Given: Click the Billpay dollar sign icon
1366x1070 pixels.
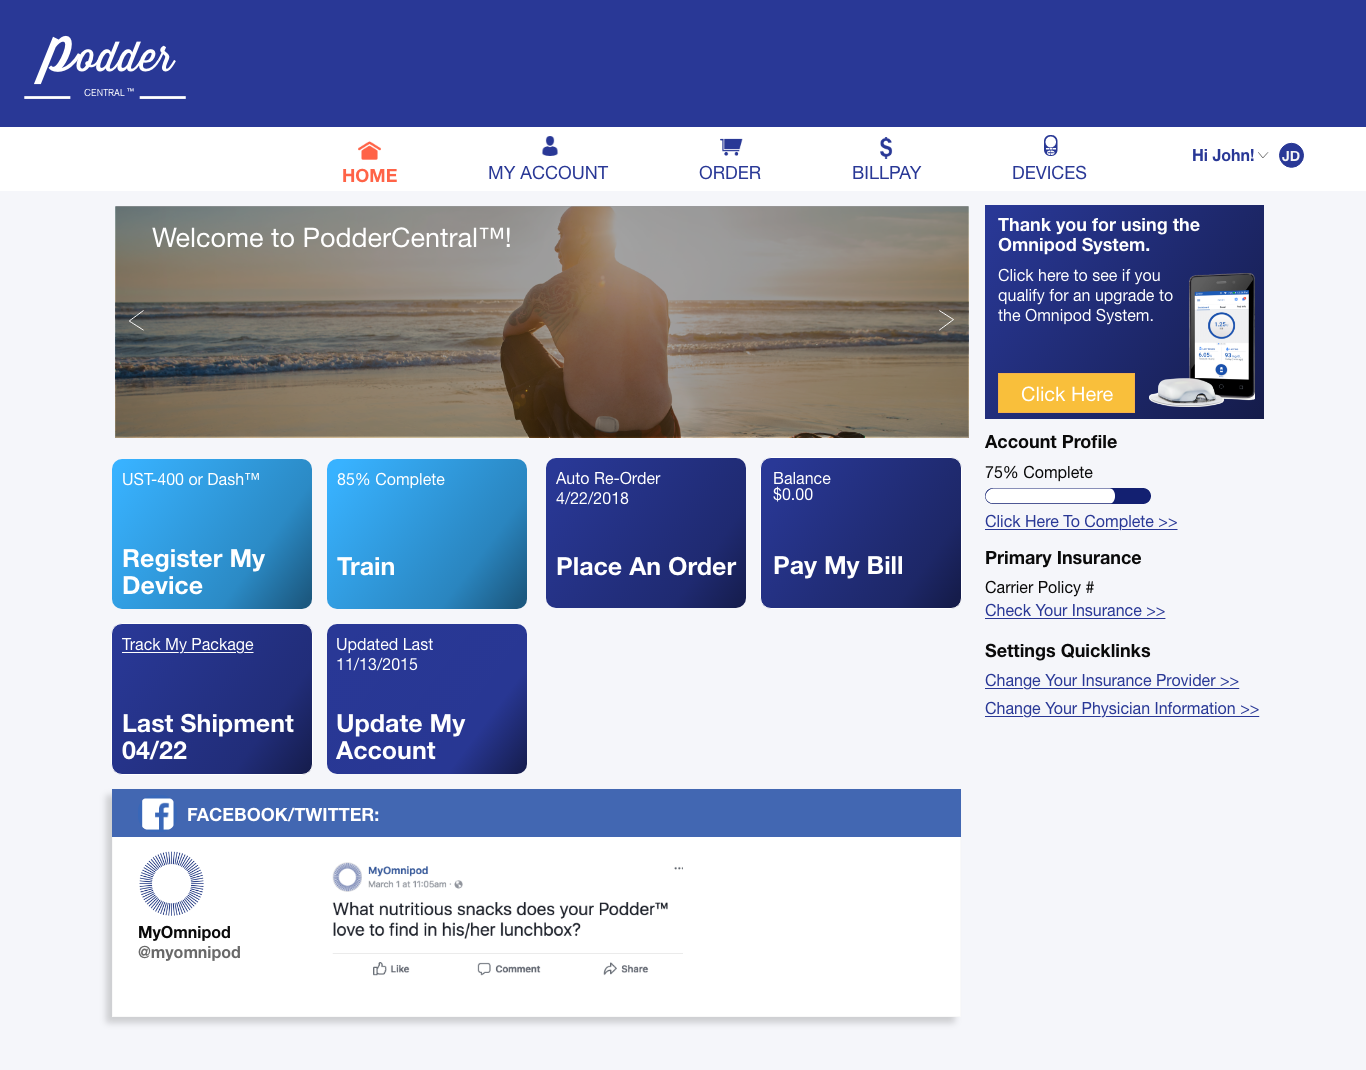Looking at the screenshot, I should (x=886, y=148).
